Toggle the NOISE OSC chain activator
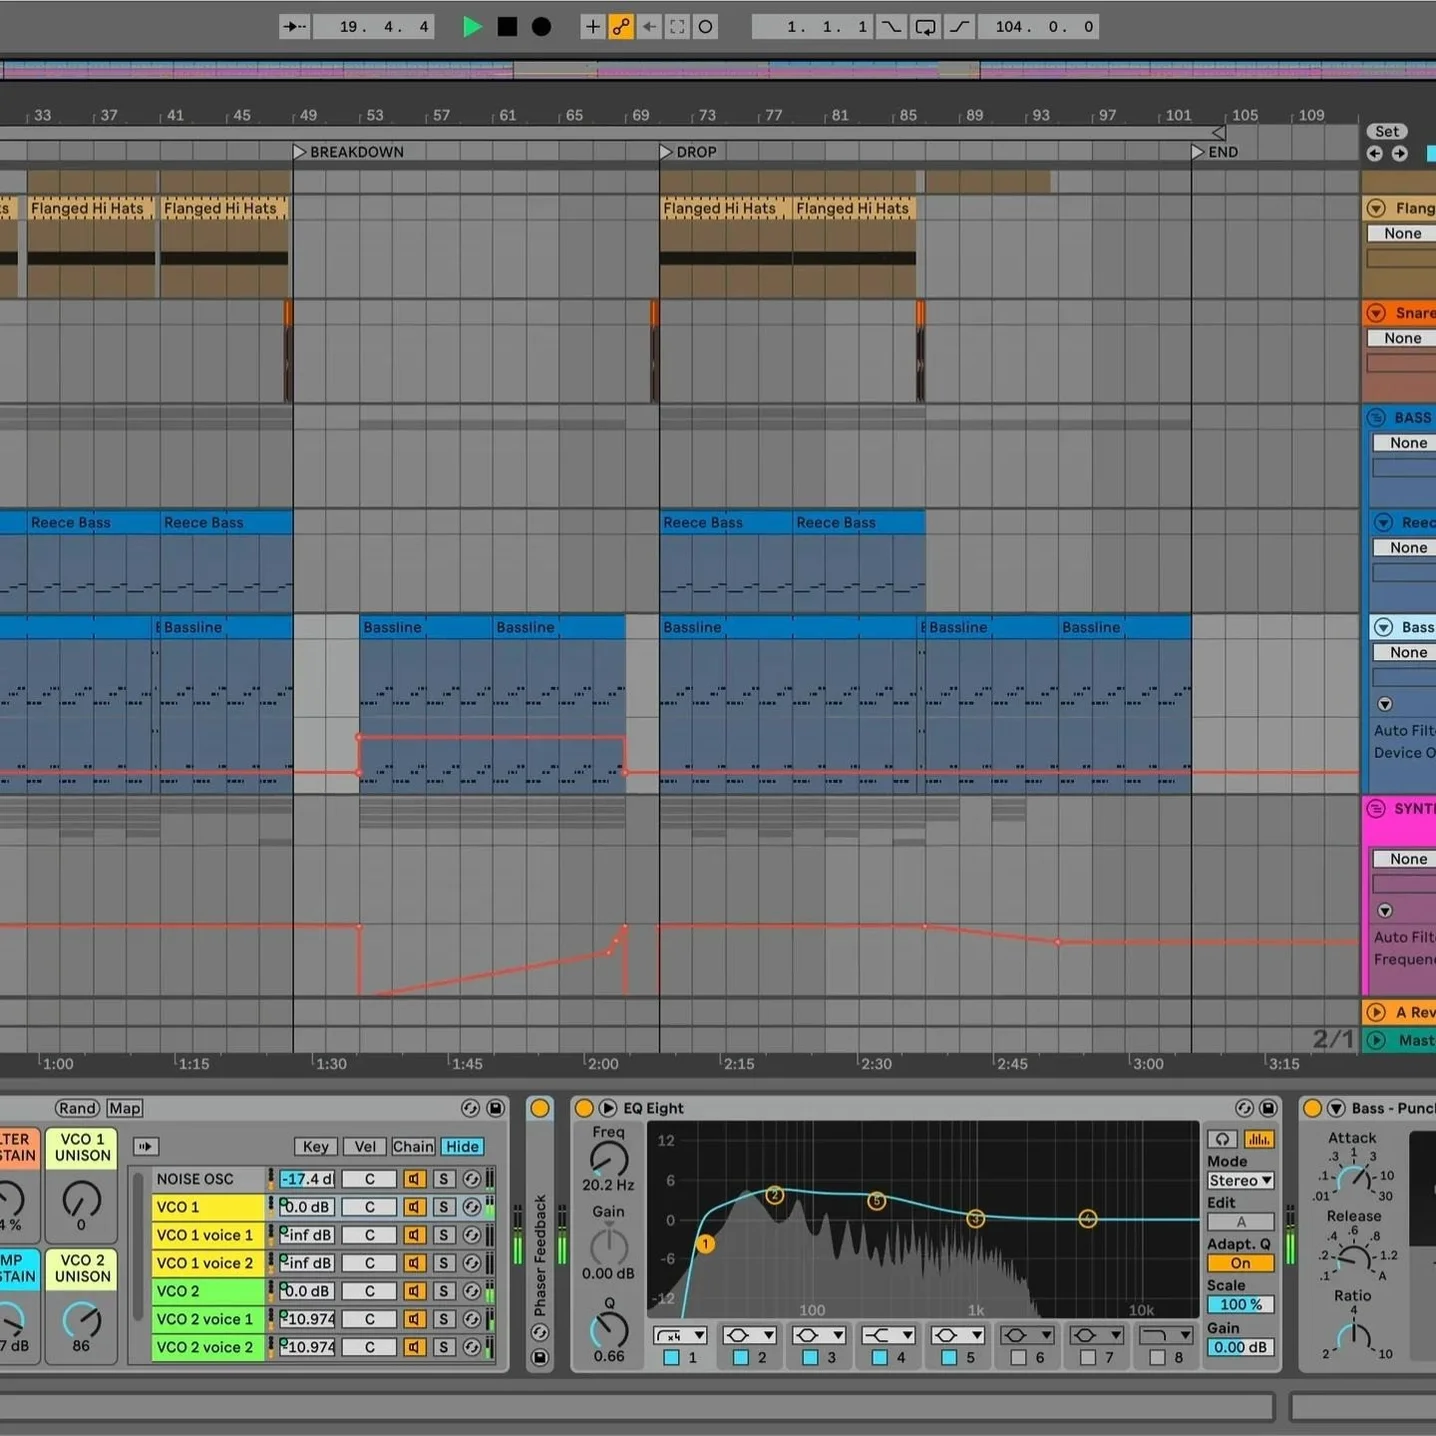 (415, 1179)
